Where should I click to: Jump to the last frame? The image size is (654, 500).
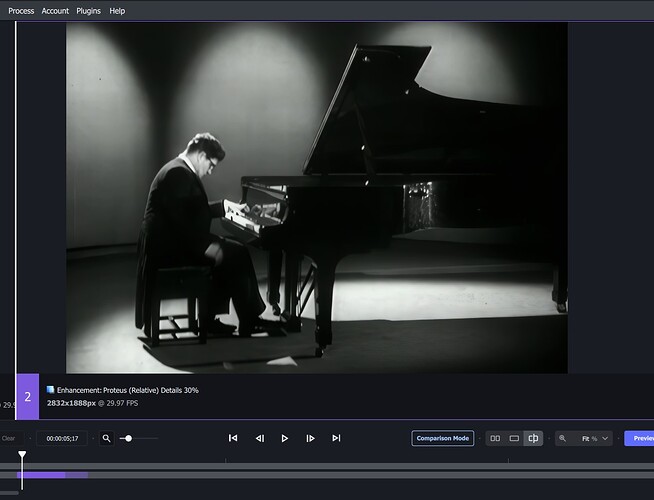336,438
